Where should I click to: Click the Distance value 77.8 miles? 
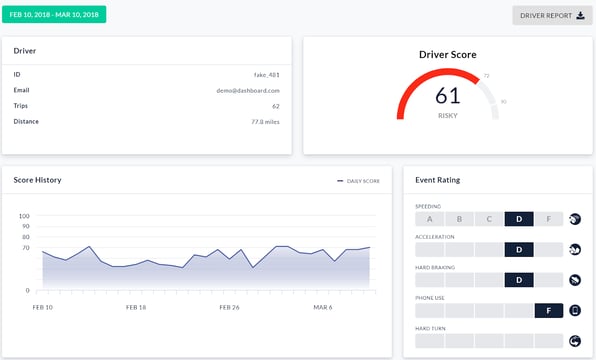click(x=265, y=122)
